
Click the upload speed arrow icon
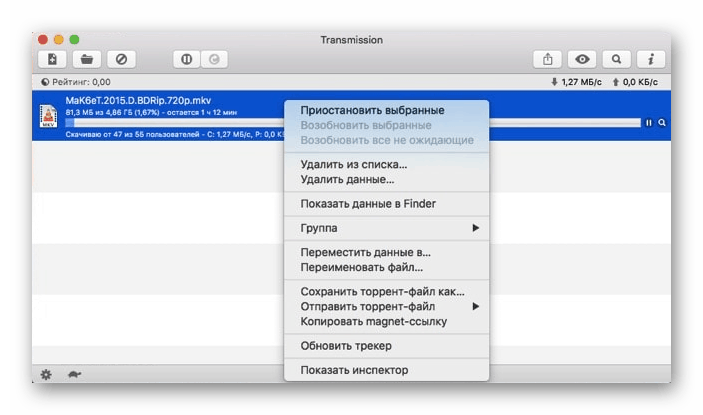(x=616, y=82)
